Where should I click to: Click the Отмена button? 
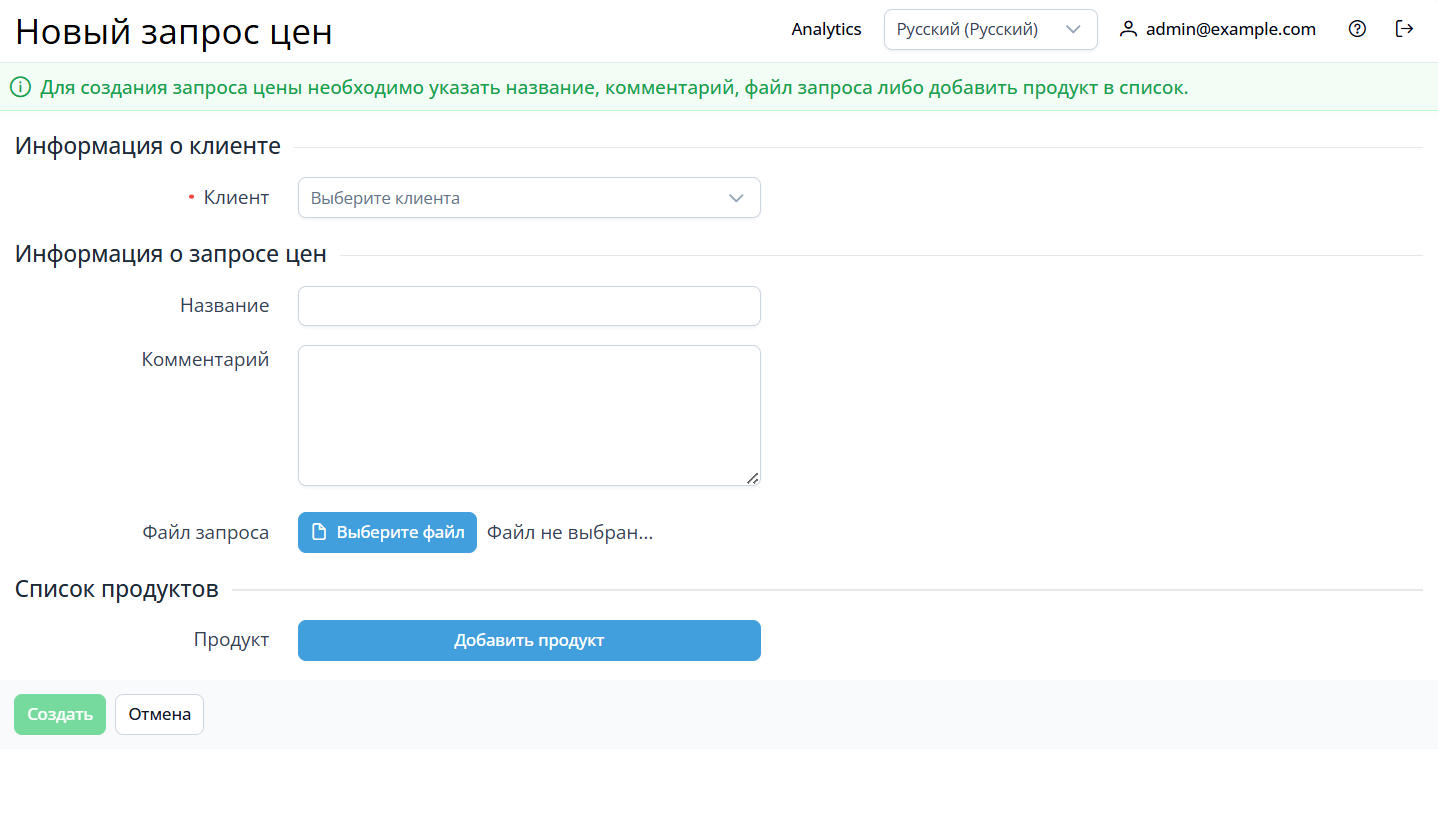tap(159, 714)
